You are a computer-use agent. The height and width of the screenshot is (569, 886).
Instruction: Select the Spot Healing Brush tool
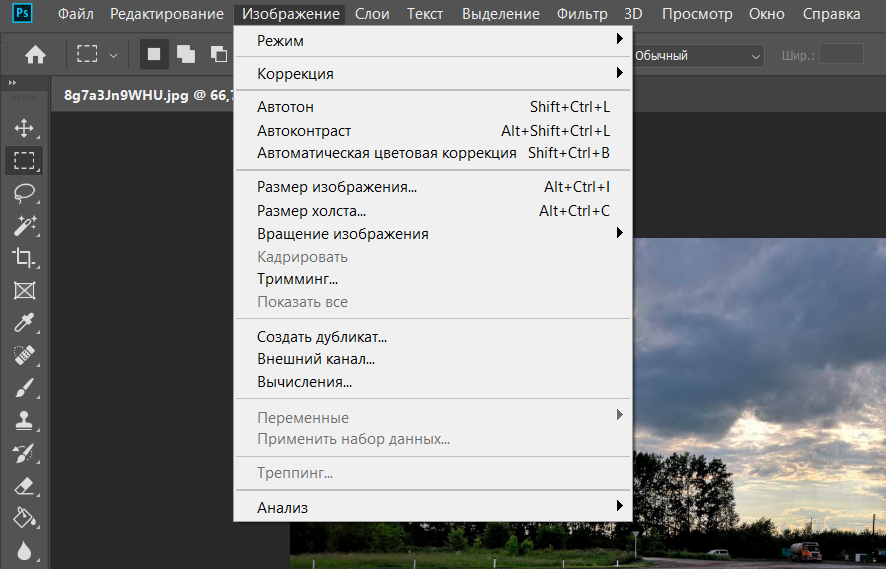(x=24, y=355)
